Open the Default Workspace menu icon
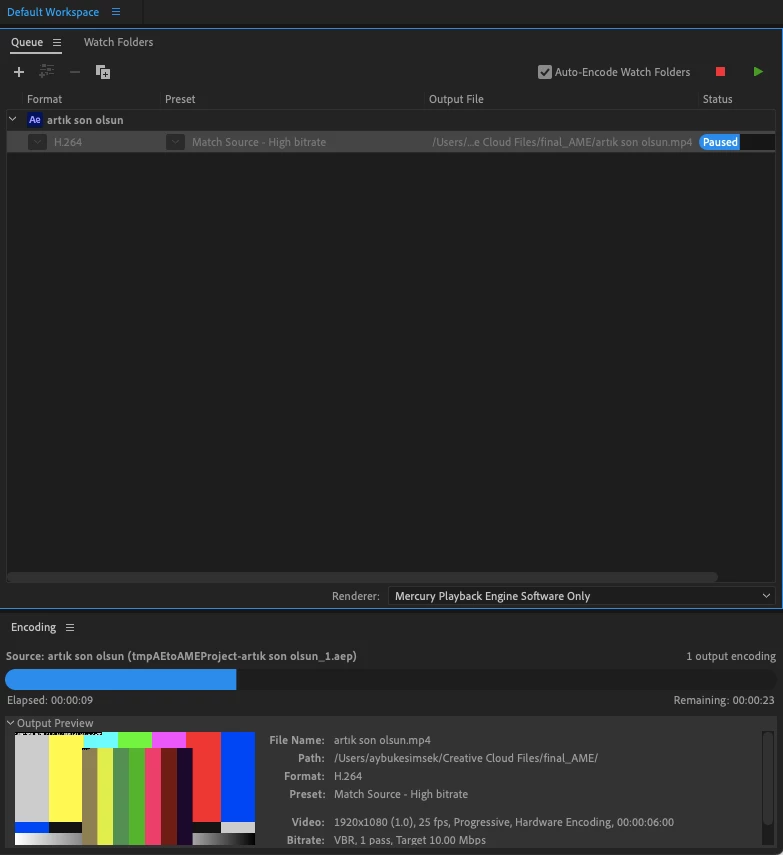The height and width of the screenshot is (855, 783). tap(116, 12)
